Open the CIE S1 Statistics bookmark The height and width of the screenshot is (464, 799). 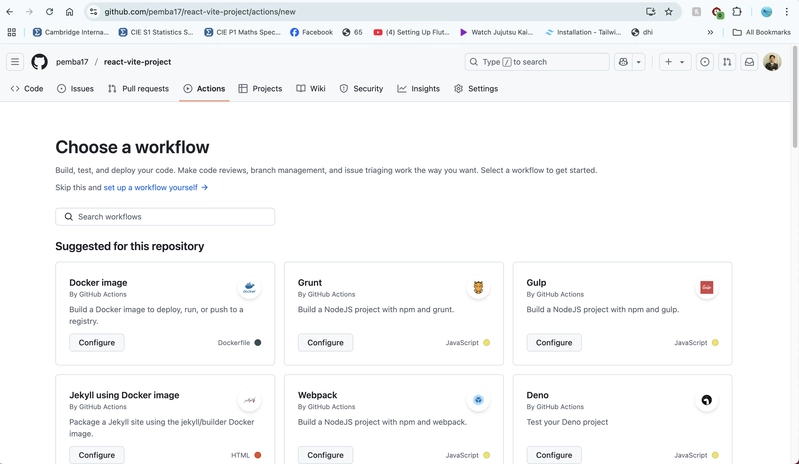(x=156, y=32)
